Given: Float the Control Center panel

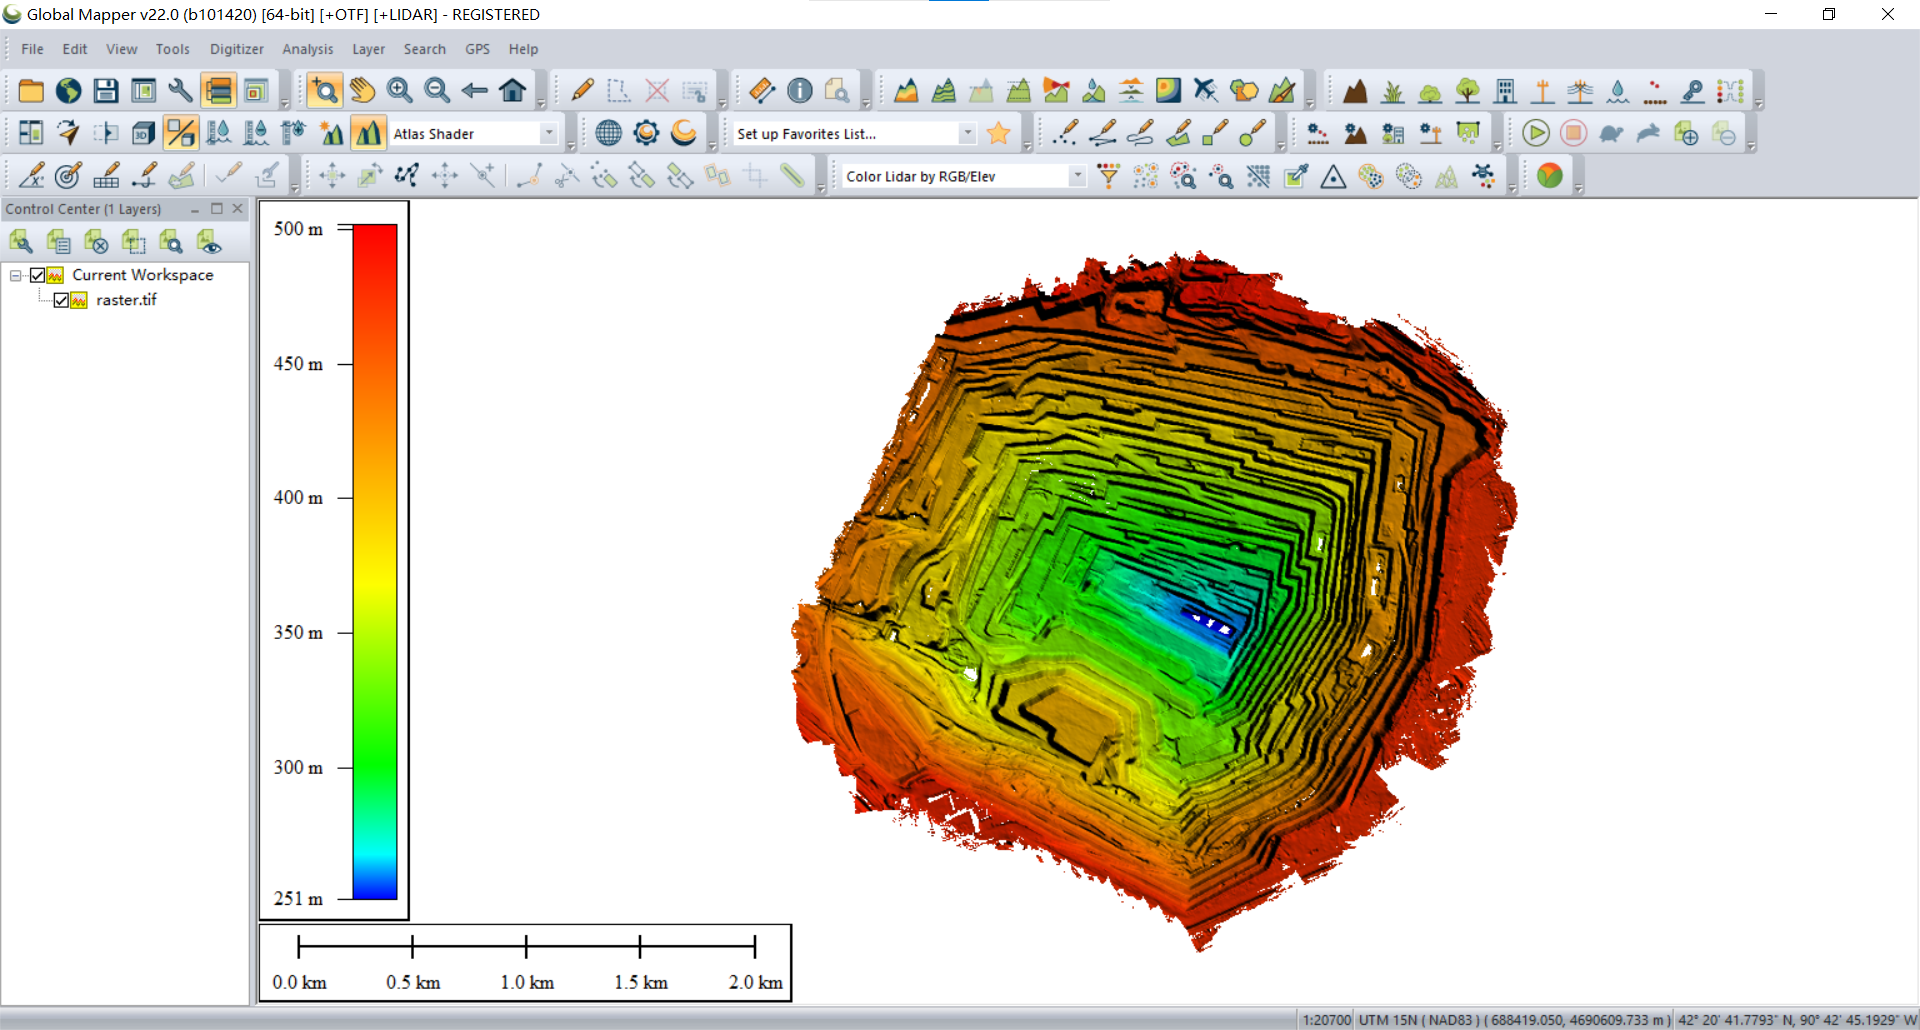Looking at the screenshot, I should pyautogui.click(x=216, y=209).
